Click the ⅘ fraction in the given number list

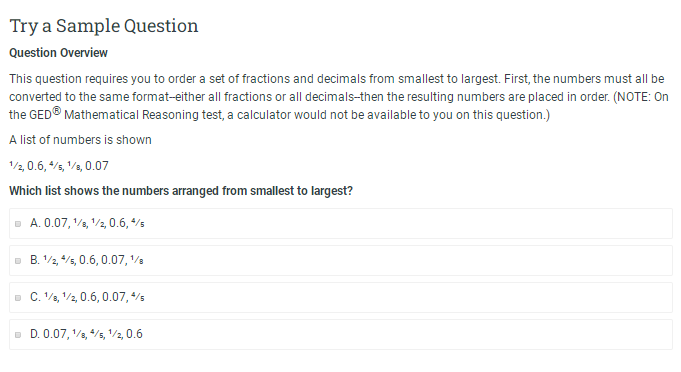56,166
